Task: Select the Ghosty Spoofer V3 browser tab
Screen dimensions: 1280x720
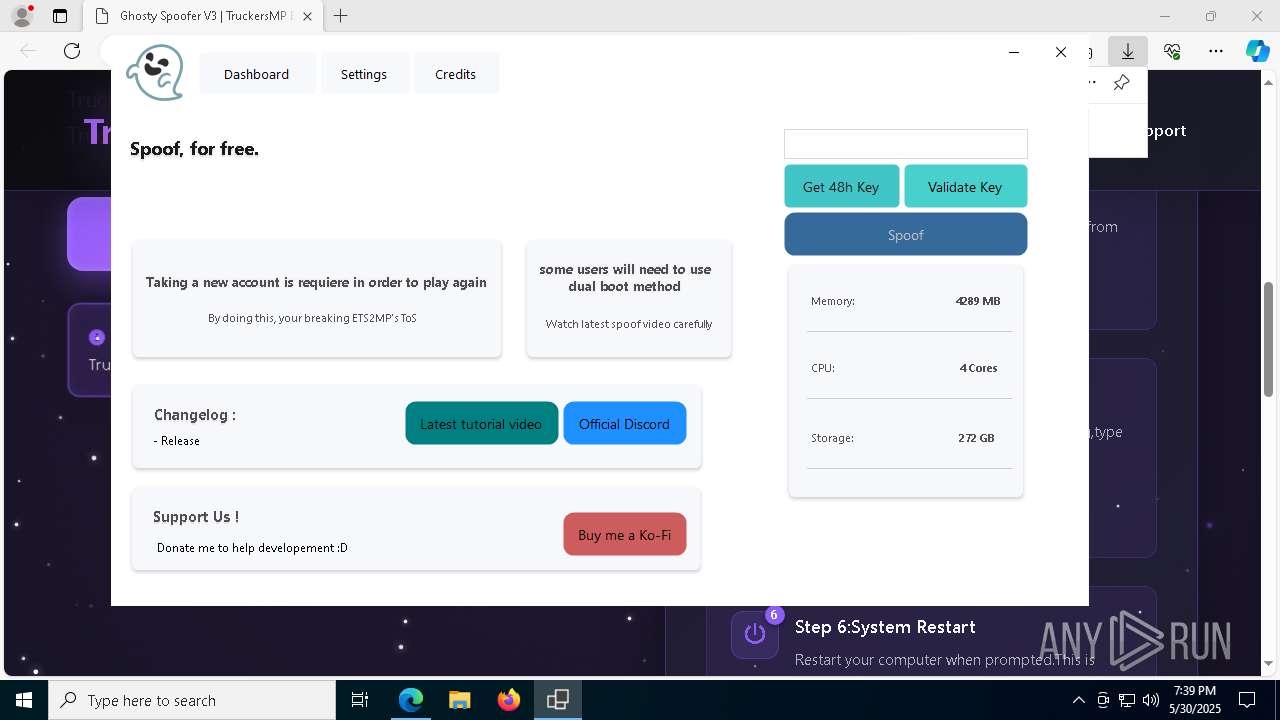Action: (203, 16)
